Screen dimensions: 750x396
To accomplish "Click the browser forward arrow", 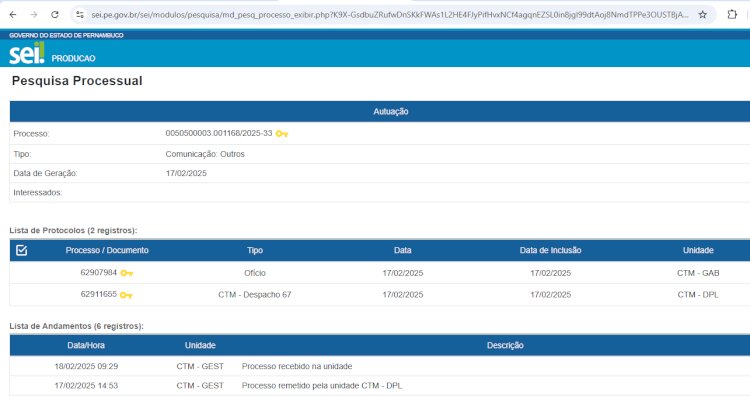I will click(x=33, y=15).
